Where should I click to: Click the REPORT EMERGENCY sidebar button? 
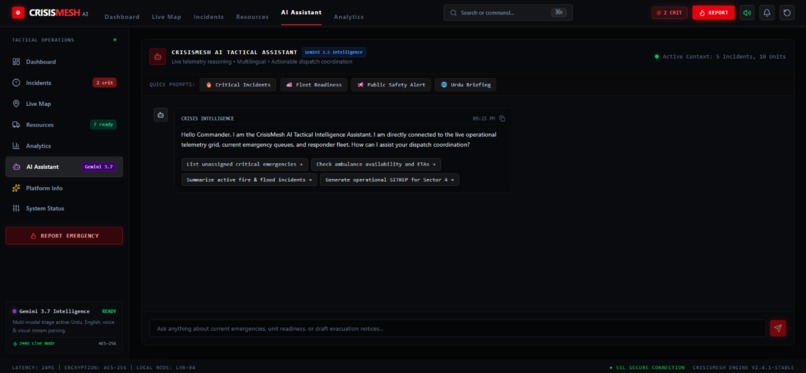tap(64, 236)
